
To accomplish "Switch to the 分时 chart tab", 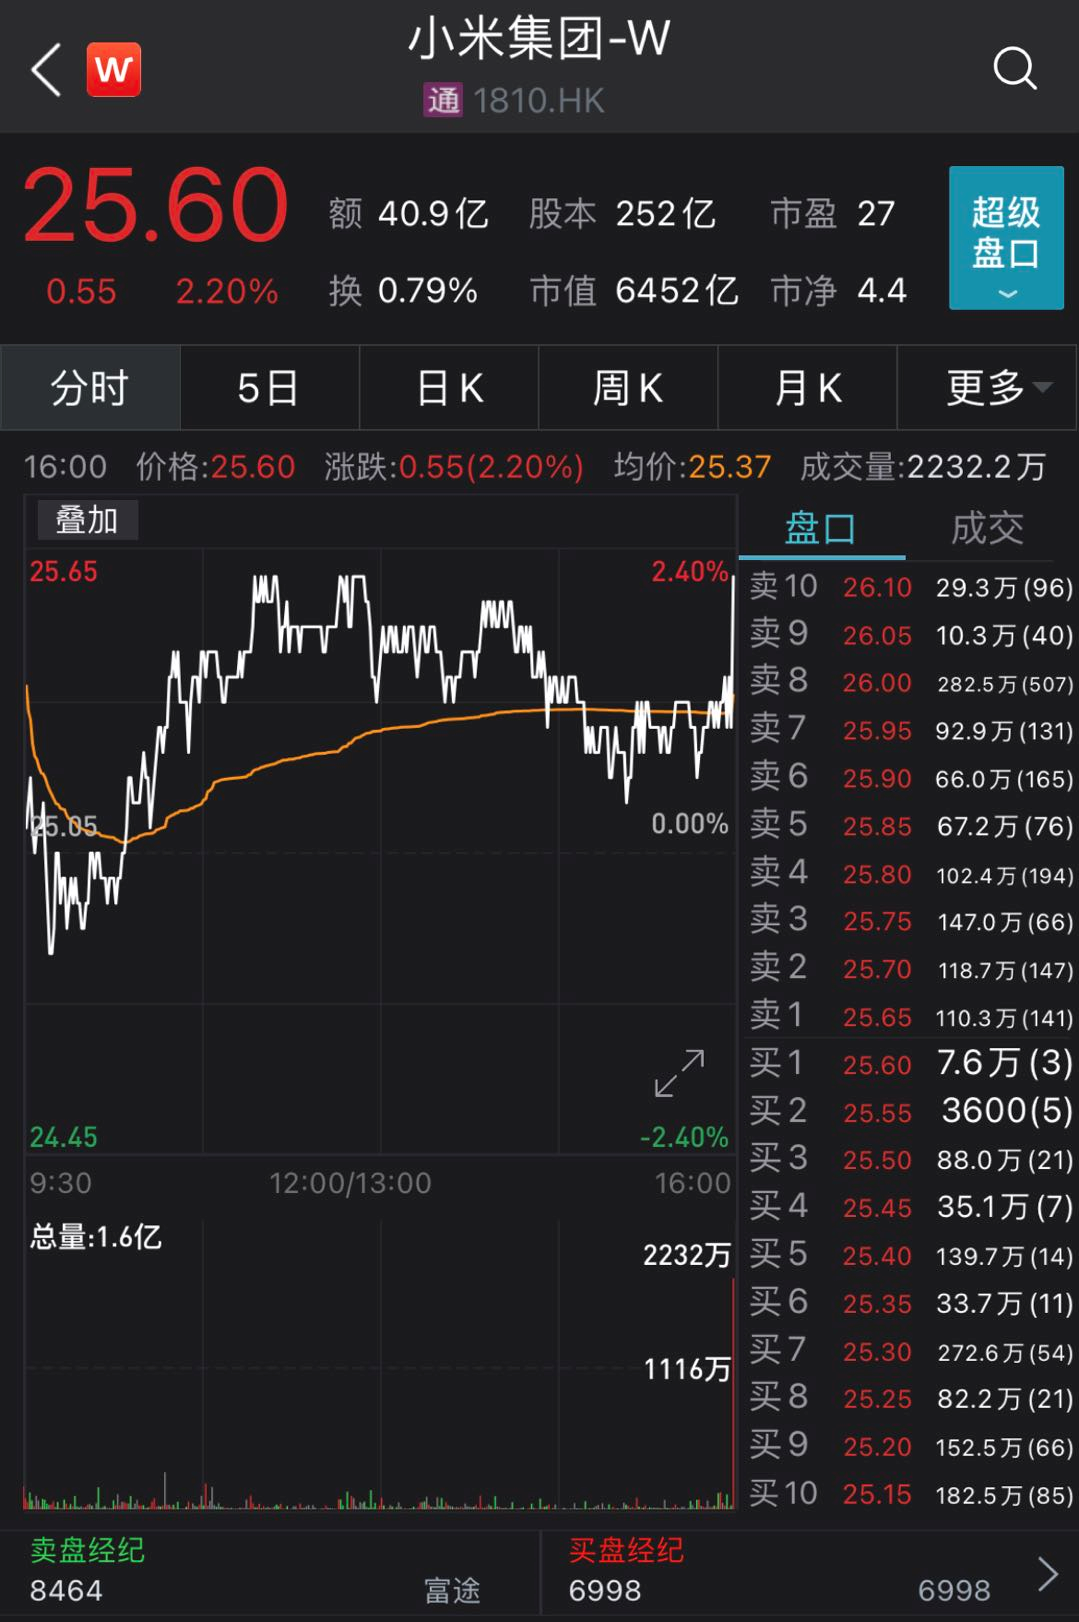I will click(90, 387).
